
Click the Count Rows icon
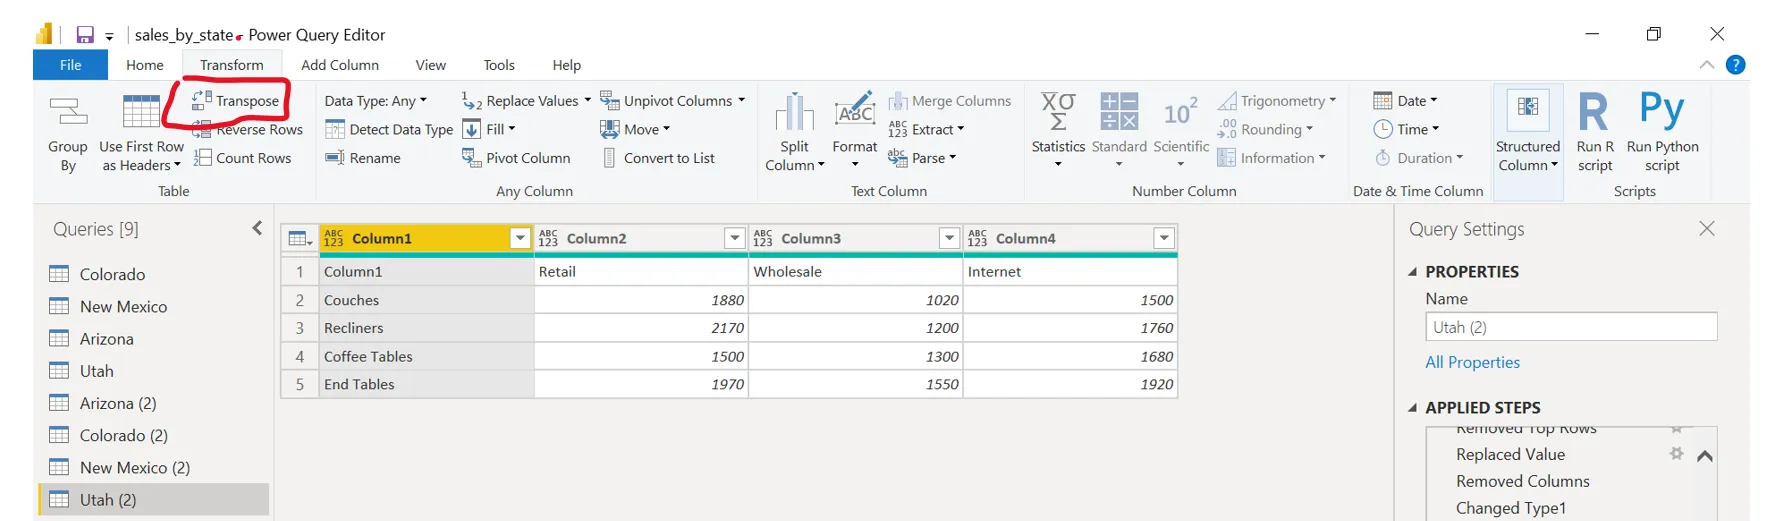202,158
